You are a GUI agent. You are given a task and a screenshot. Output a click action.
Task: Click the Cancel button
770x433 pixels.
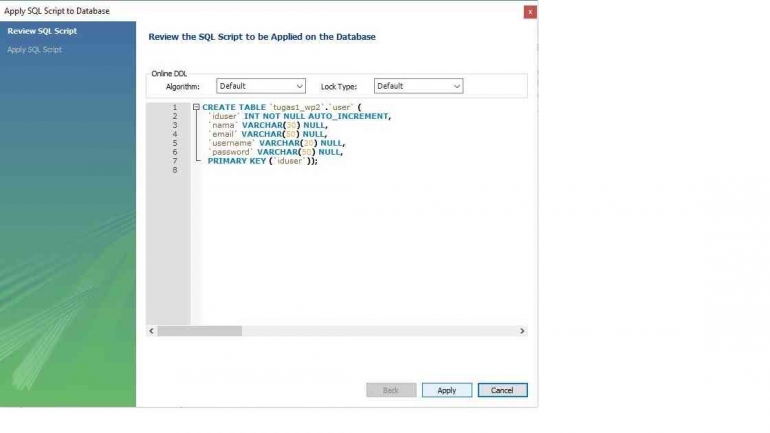pos(502,390)
